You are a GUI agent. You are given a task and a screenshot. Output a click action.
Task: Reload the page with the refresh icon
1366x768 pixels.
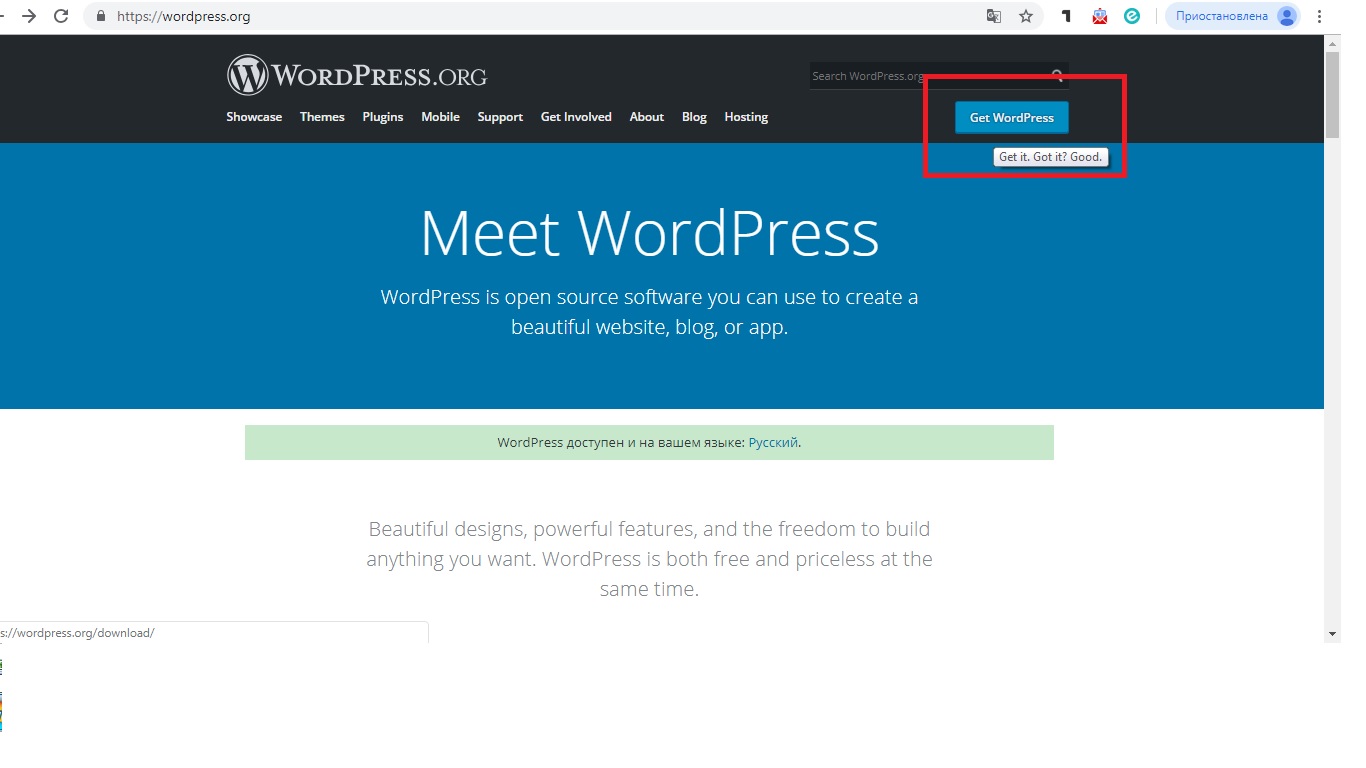point(61,16)
